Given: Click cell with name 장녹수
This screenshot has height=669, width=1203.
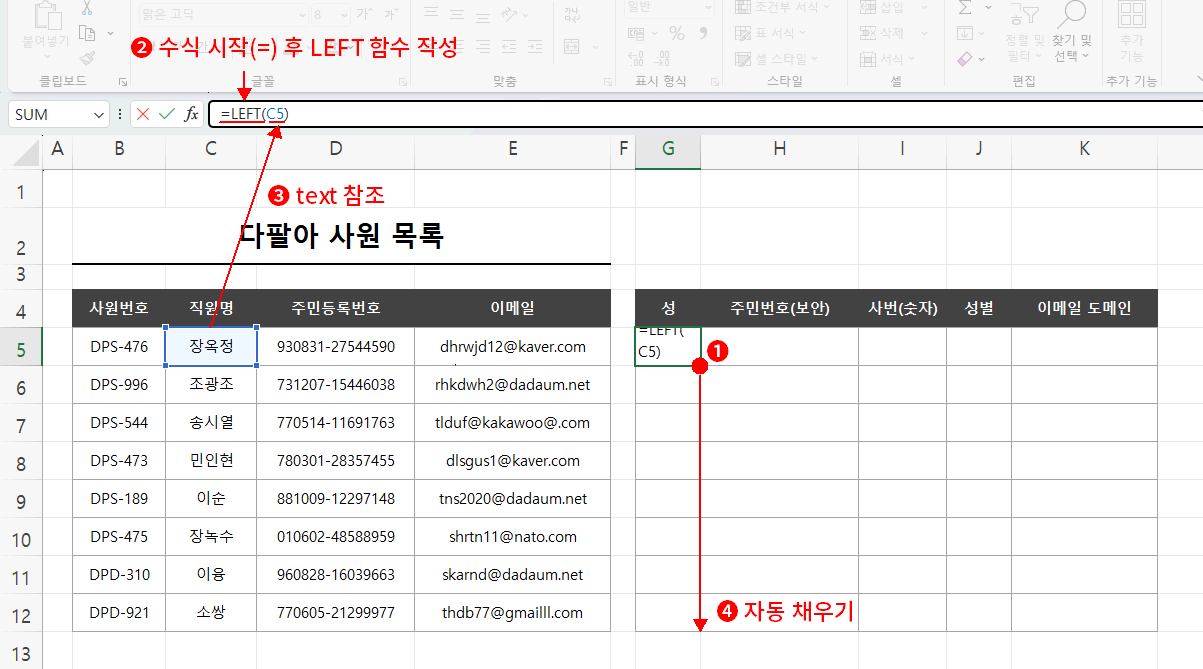Looking at the screenshot, I should coord(211,537).
